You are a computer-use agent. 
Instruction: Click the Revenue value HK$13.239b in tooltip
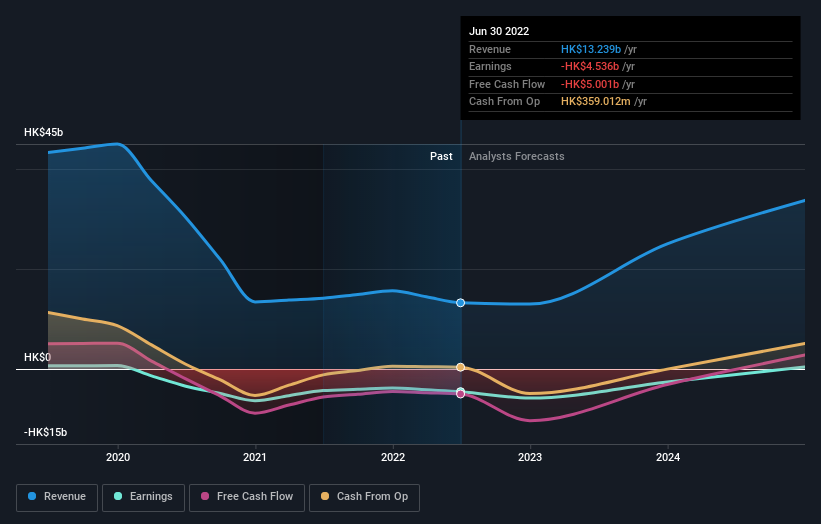tap(591, 49)
